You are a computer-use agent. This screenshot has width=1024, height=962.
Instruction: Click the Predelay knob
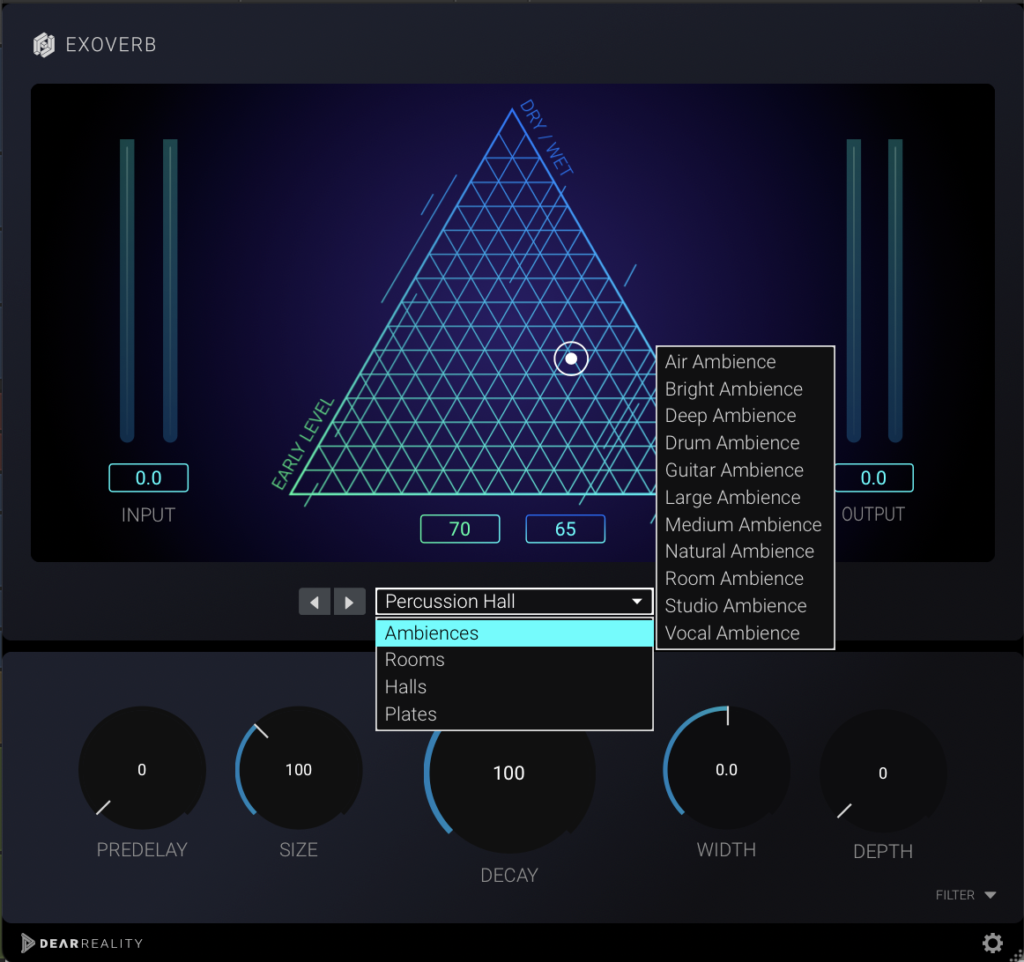(x=142, y=770)
